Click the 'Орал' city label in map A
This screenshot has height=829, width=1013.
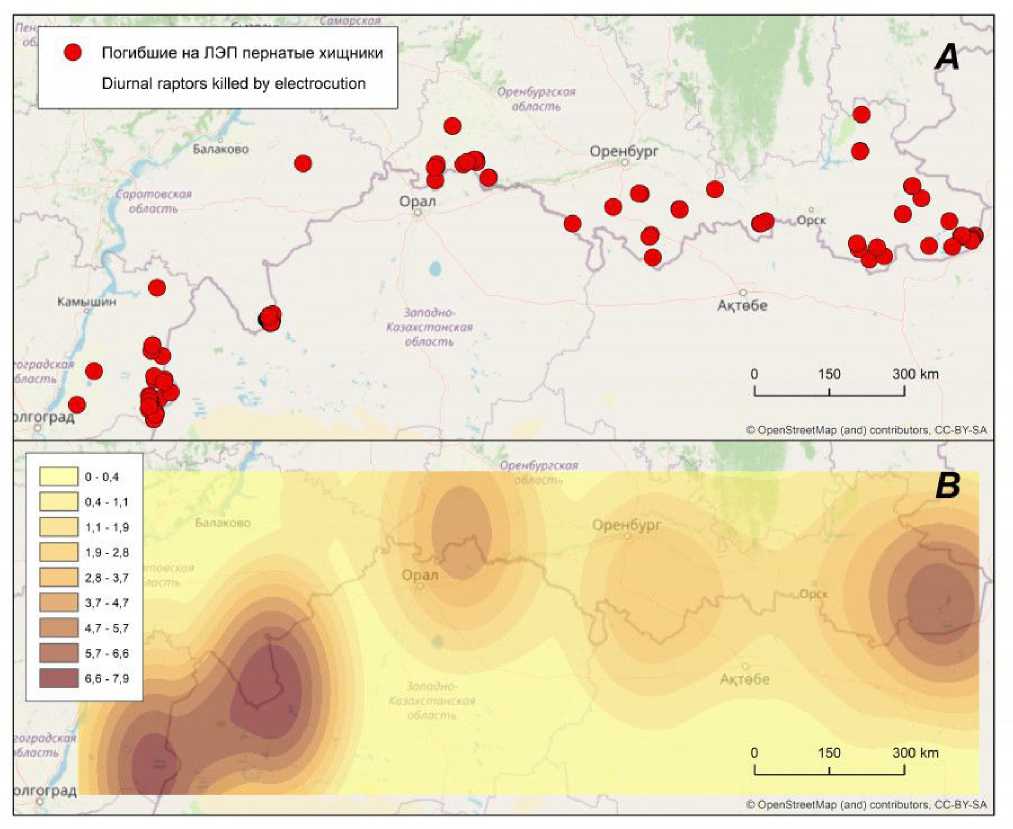(x=417, y=201)
